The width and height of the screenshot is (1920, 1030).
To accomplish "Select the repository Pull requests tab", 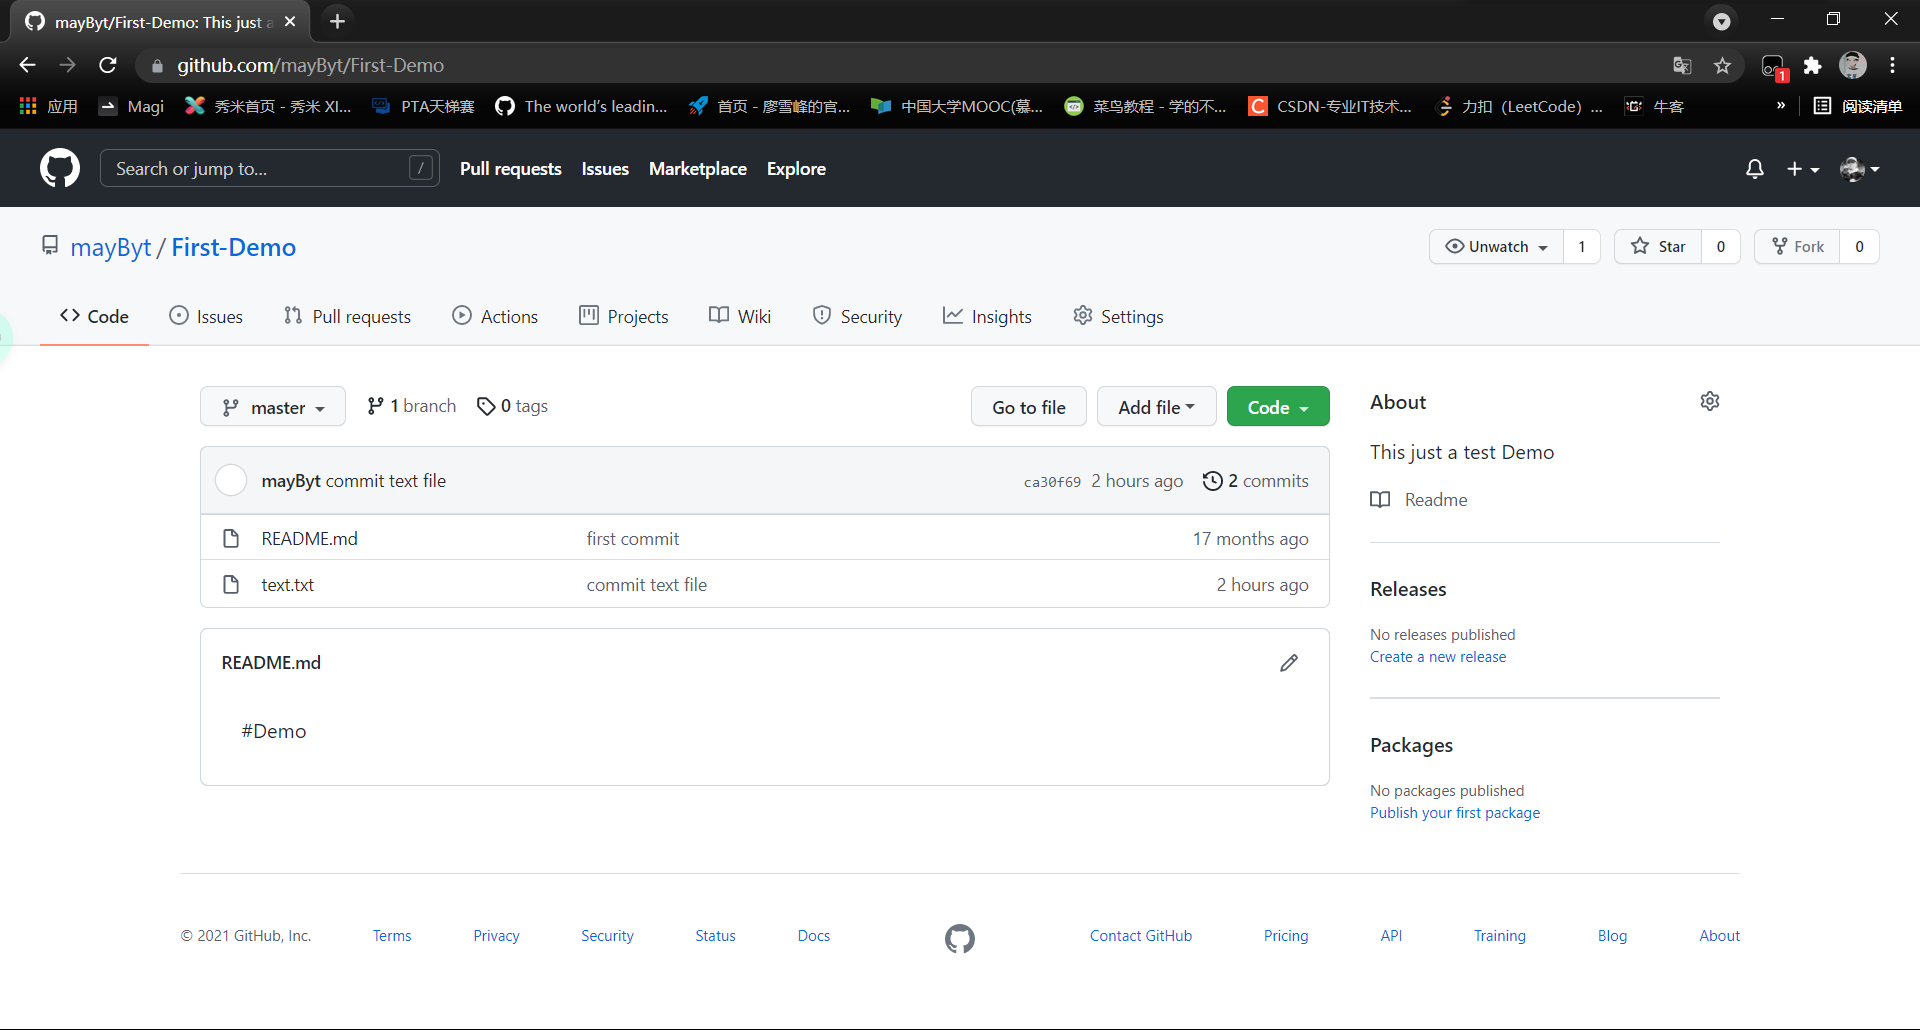I will (x=347, y=316).
